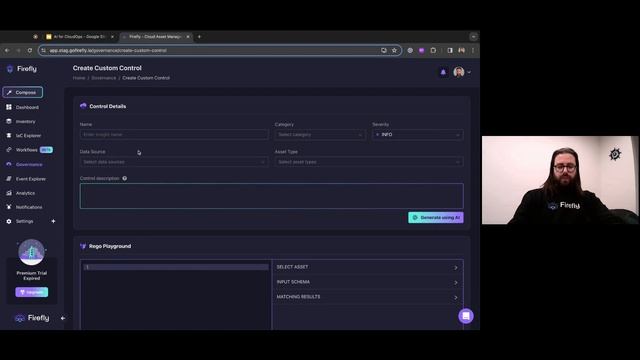
Task: Click the browser back arrow
Action: tap(7, 50)
